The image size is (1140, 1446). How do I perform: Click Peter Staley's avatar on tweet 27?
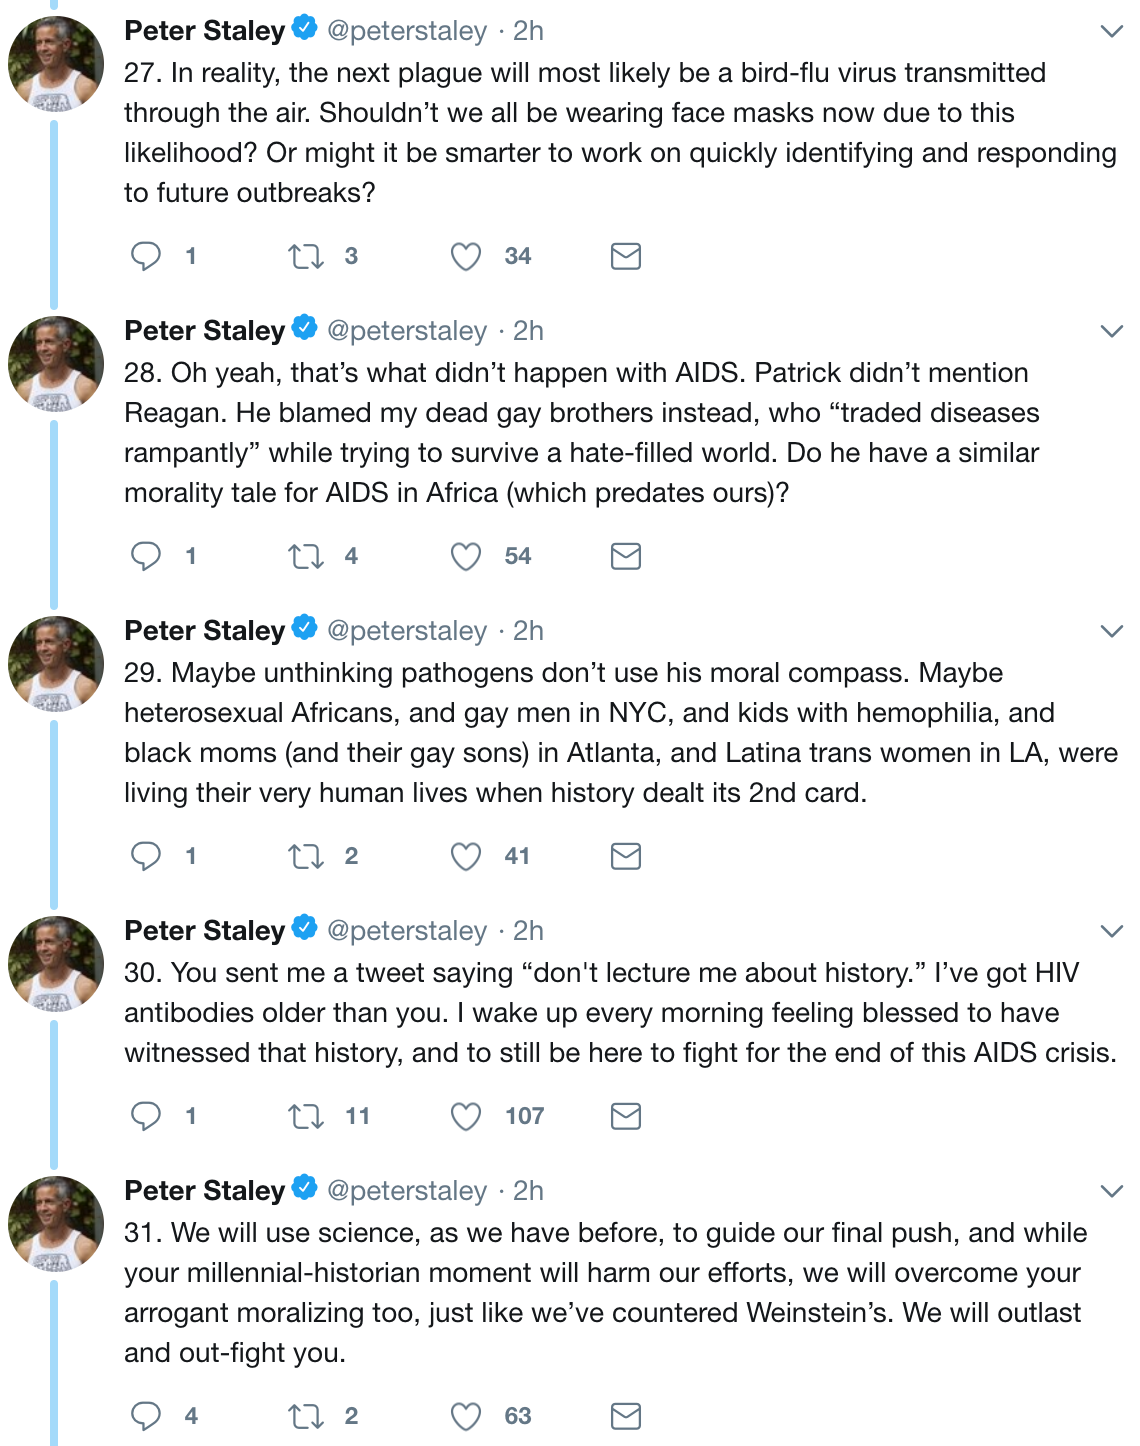[x=56, y=64]
